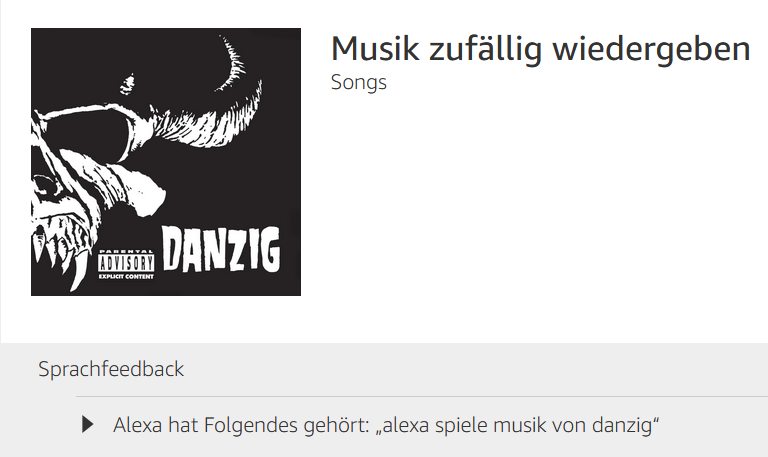This screenshot has width=768, height=457.
Task: Click 'Alexa hat Folgendes gehört' text
Action: coord(240,425)
